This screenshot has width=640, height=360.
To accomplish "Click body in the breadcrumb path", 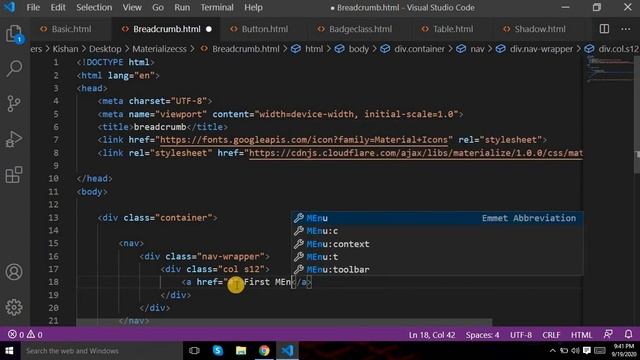I will (358, 49).
